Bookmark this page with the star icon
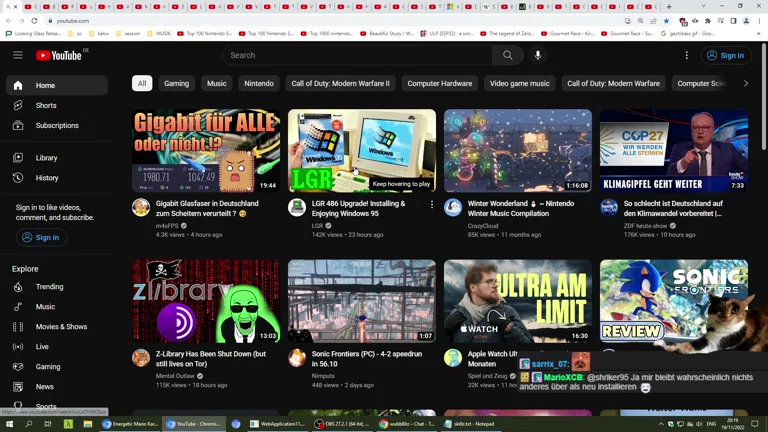768x432 pixels. 667,21
